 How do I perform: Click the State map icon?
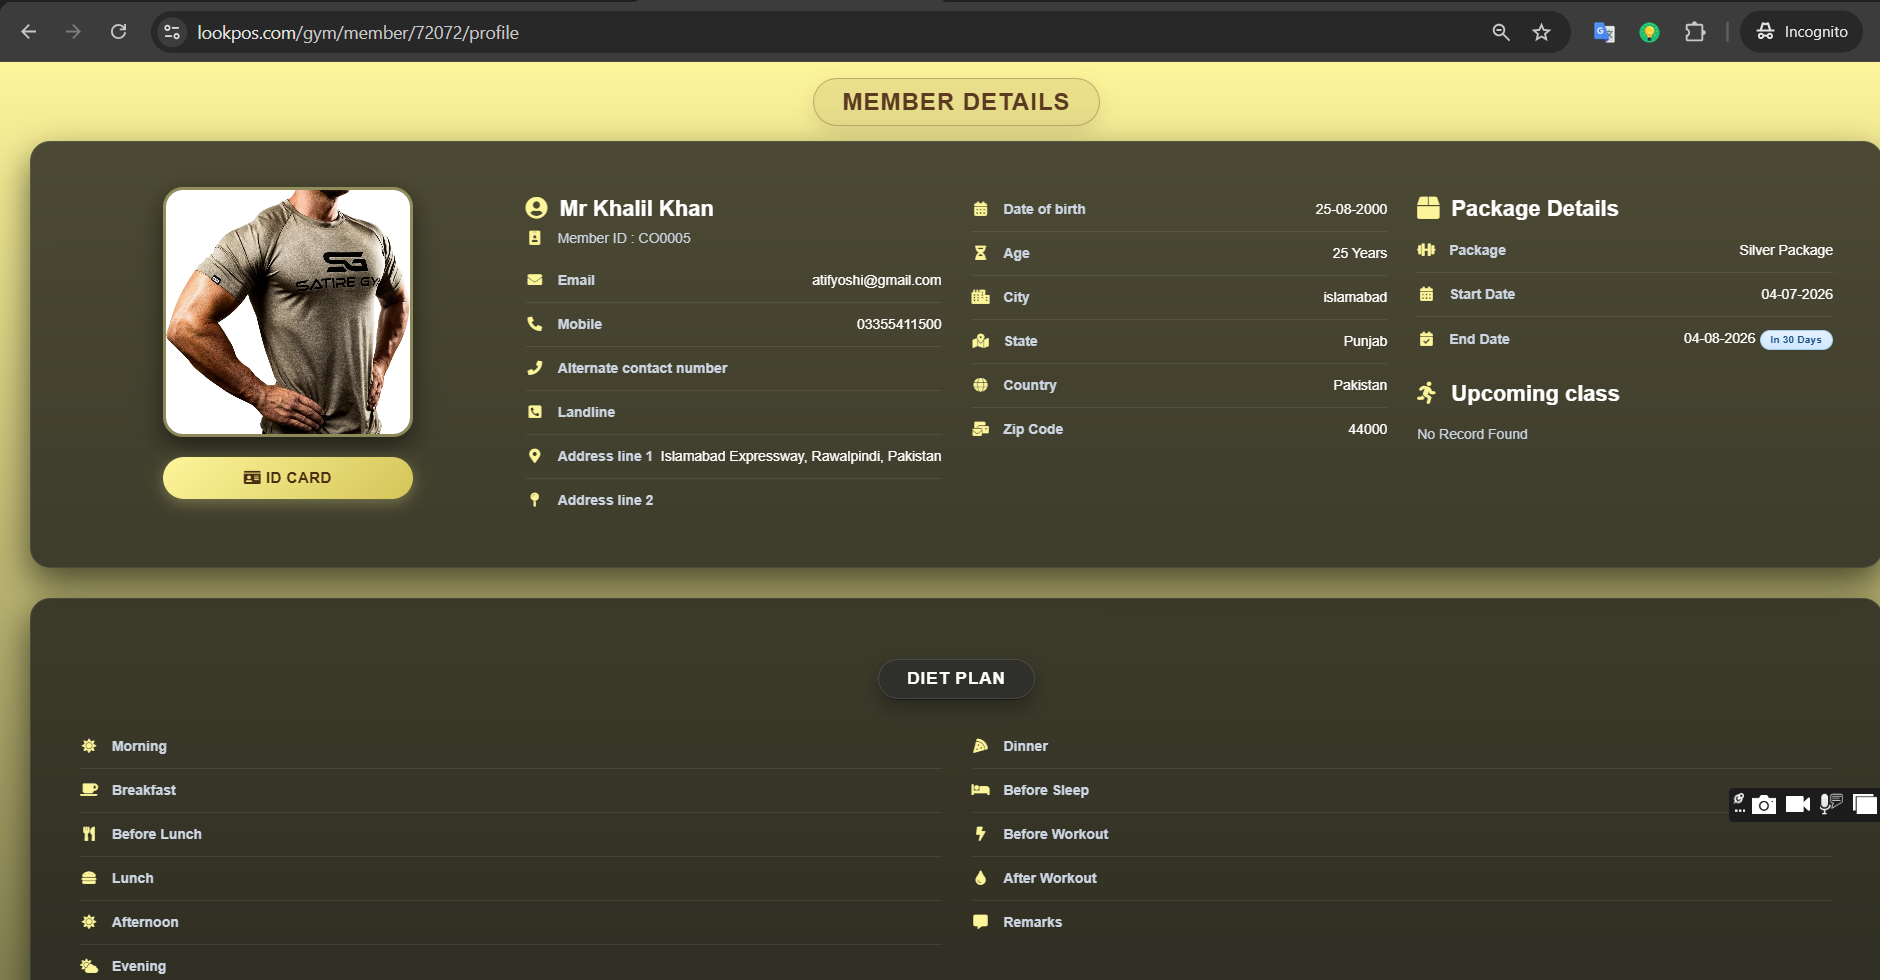[981, 341]
